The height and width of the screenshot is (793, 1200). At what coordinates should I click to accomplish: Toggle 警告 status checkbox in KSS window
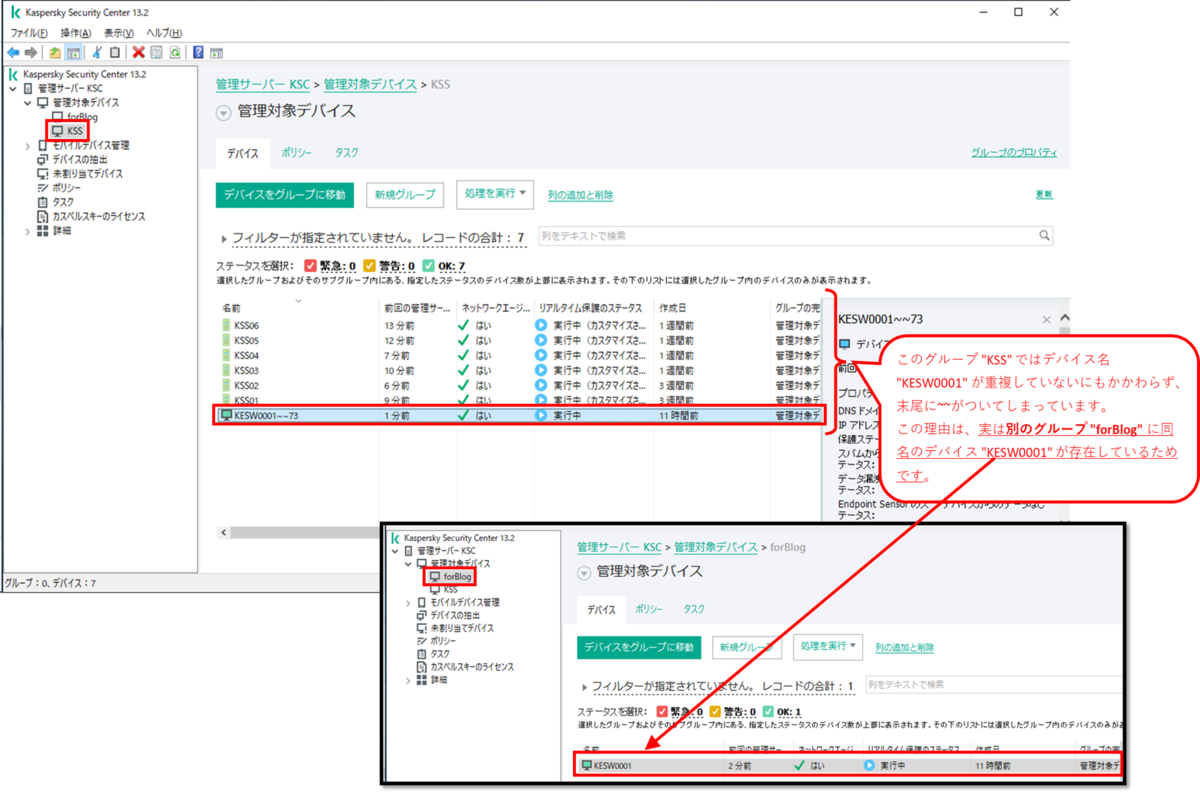pos(369,266)
